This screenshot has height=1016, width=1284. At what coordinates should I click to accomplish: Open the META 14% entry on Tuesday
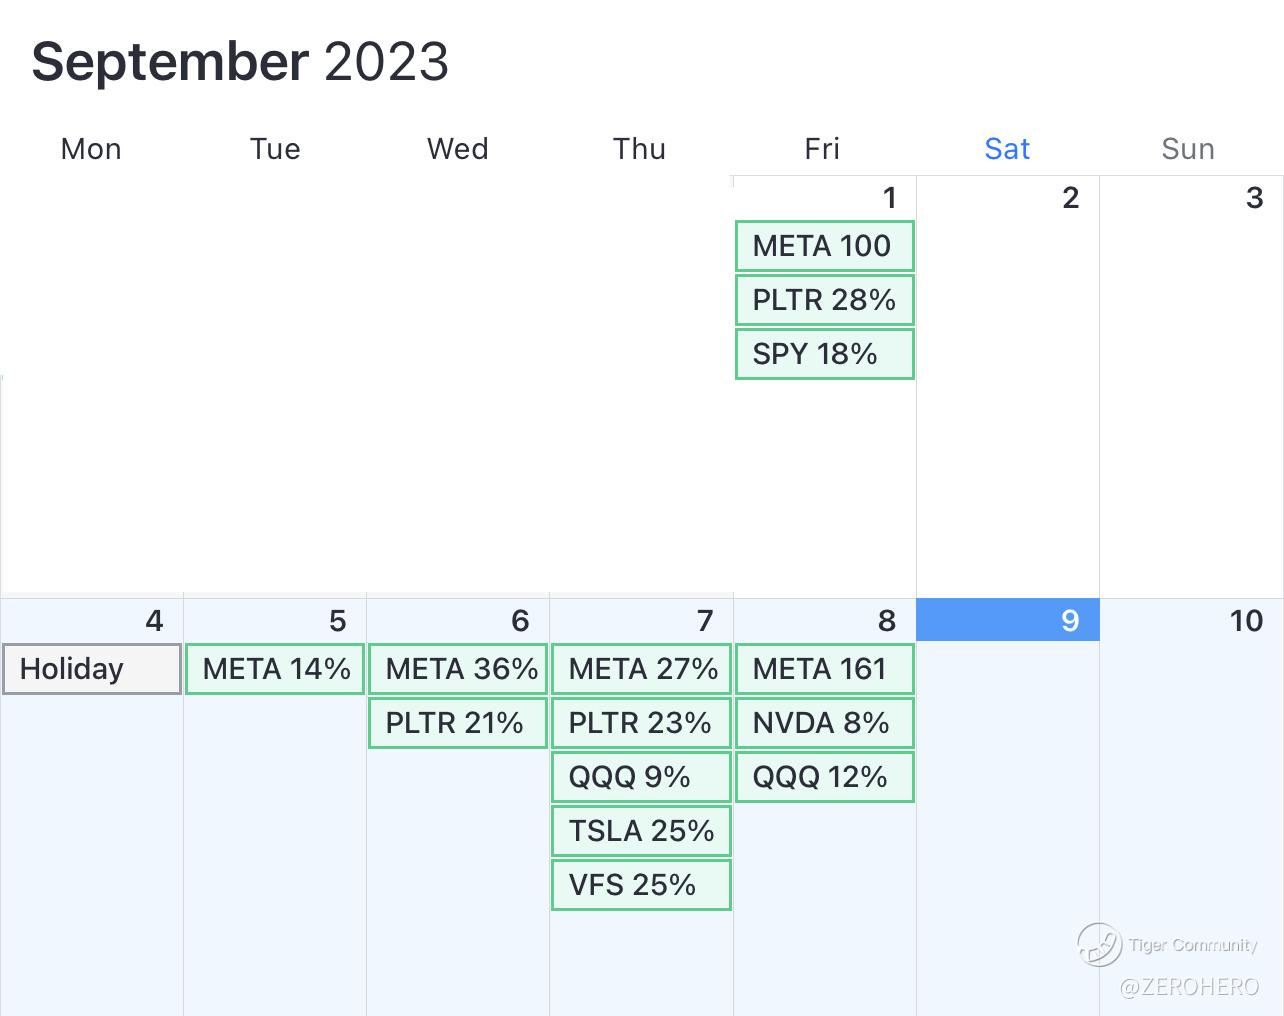(x=275, y=669)
